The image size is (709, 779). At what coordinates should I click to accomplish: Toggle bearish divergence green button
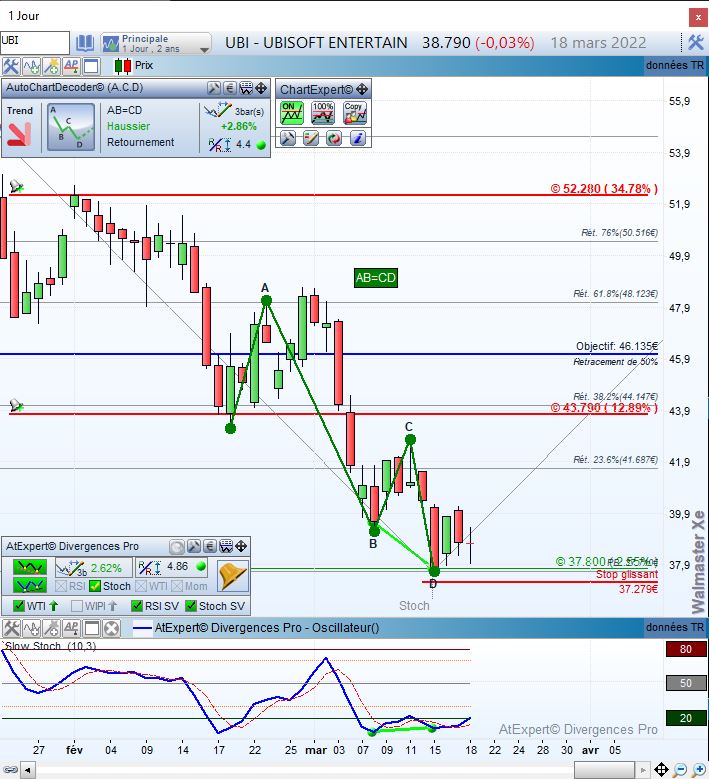(30, 567)
